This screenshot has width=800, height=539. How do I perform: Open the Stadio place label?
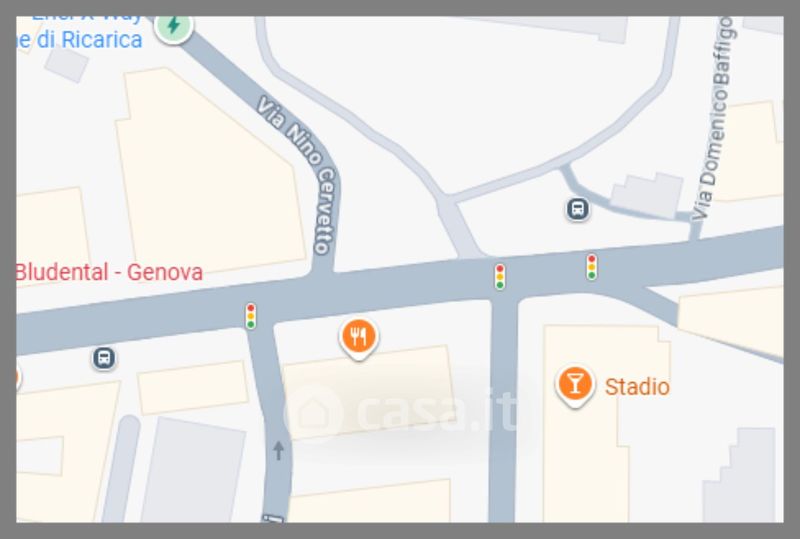click(x=637, y=387)
